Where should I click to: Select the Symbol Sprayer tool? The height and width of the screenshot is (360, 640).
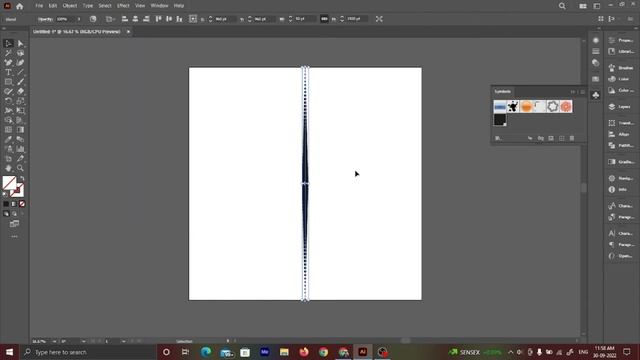8,149
